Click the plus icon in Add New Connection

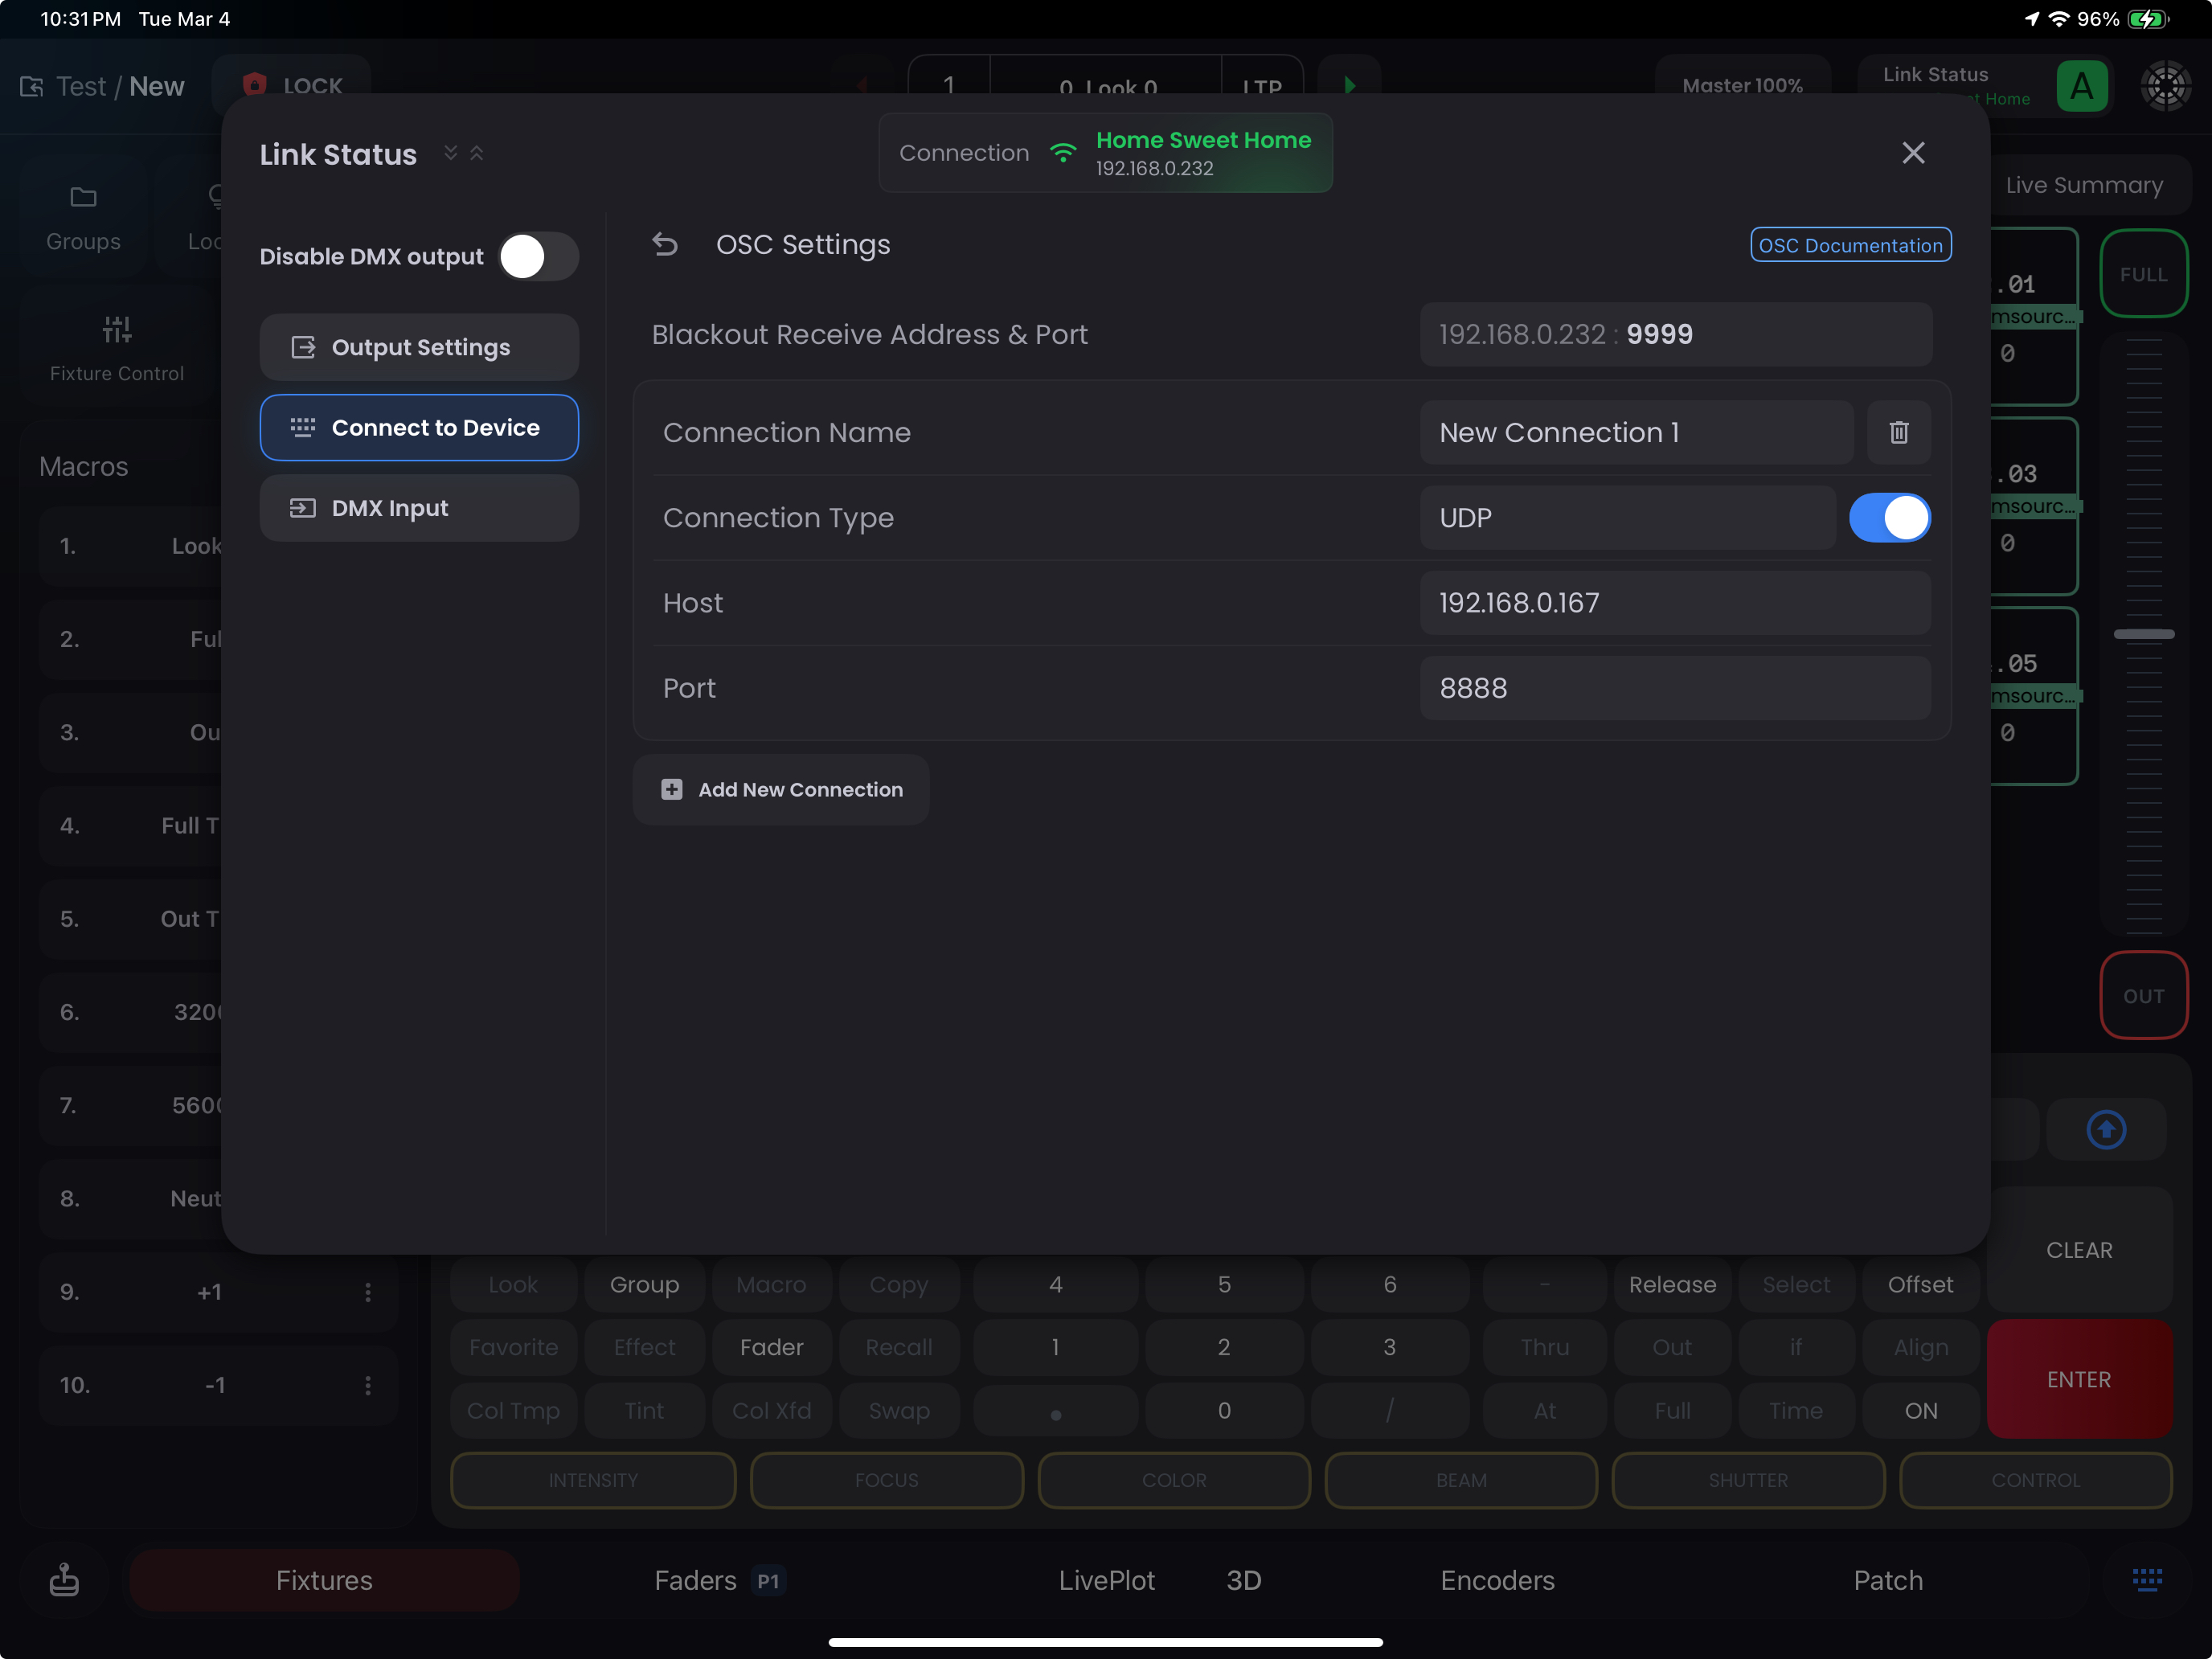tap(672, 789)
